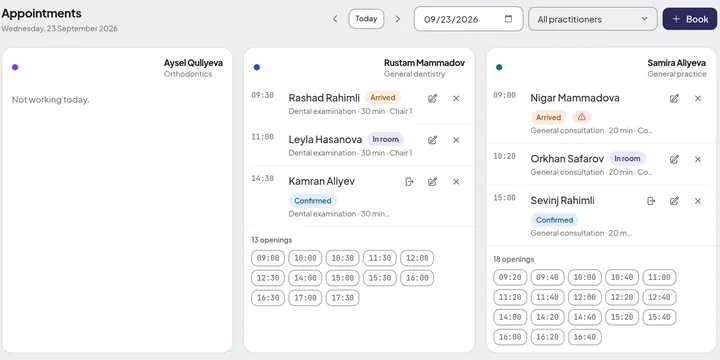Image resolution: width=720 pixels, height=360 pixels.
Task: Select Samira Aliyeva's 09:20 opening
Action: pyautogui.click(x=510, y=277)
